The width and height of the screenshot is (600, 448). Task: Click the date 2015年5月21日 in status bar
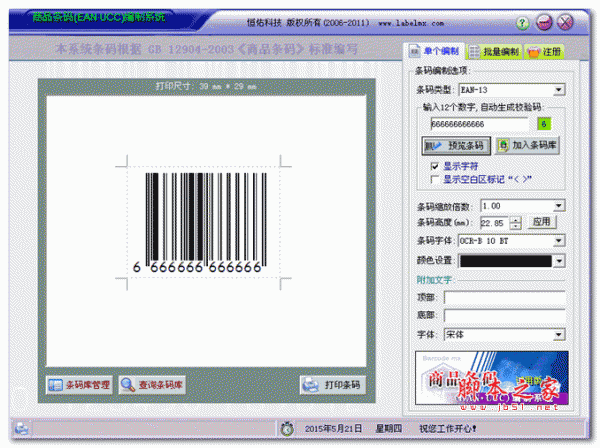coord(333,429)
